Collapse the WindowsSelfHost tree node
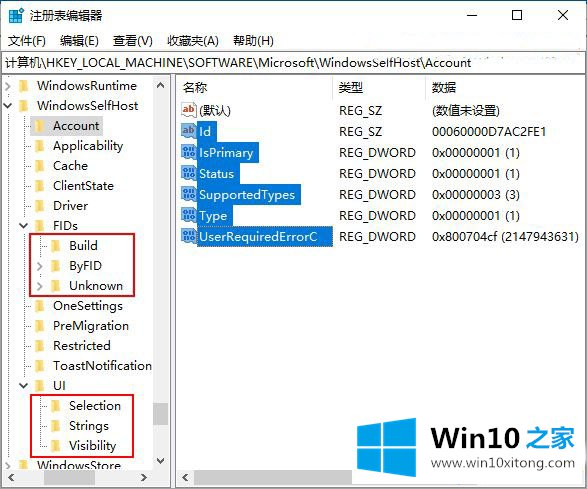 (8, 106)
